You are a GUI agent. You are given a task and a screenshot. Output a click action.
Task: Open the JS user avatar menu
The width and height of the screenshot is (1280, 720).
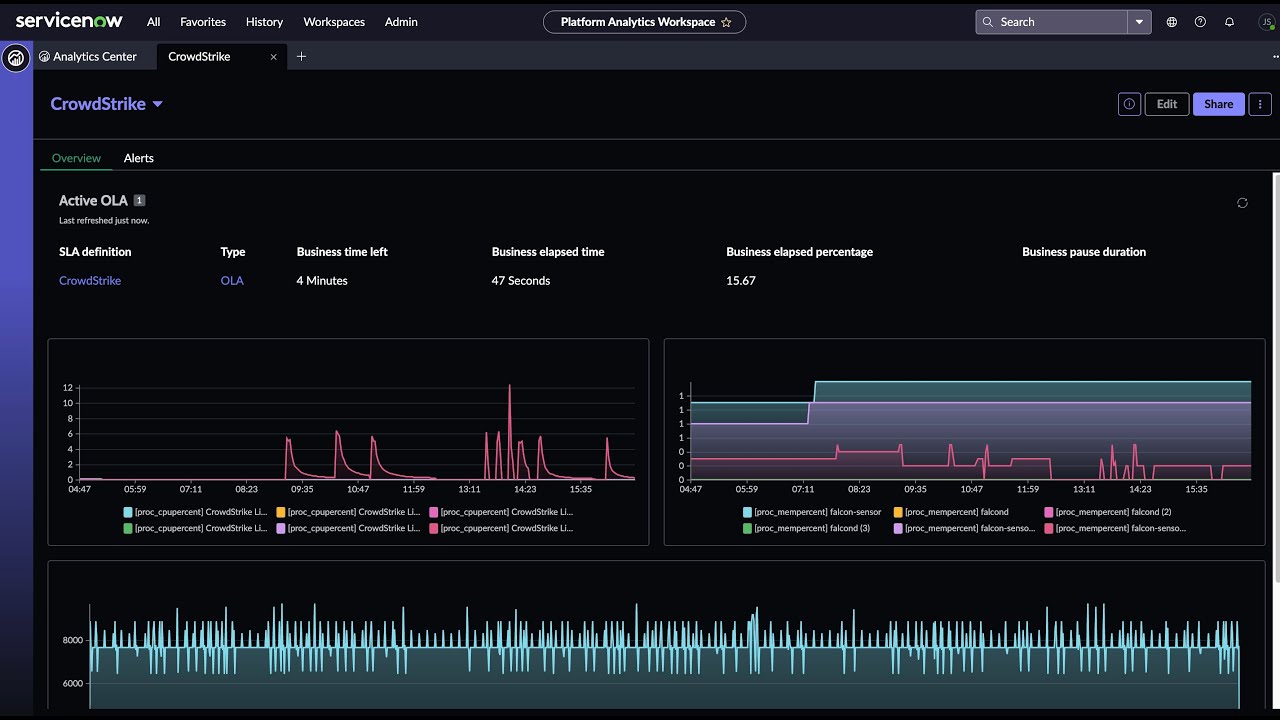pos(1266,22)
